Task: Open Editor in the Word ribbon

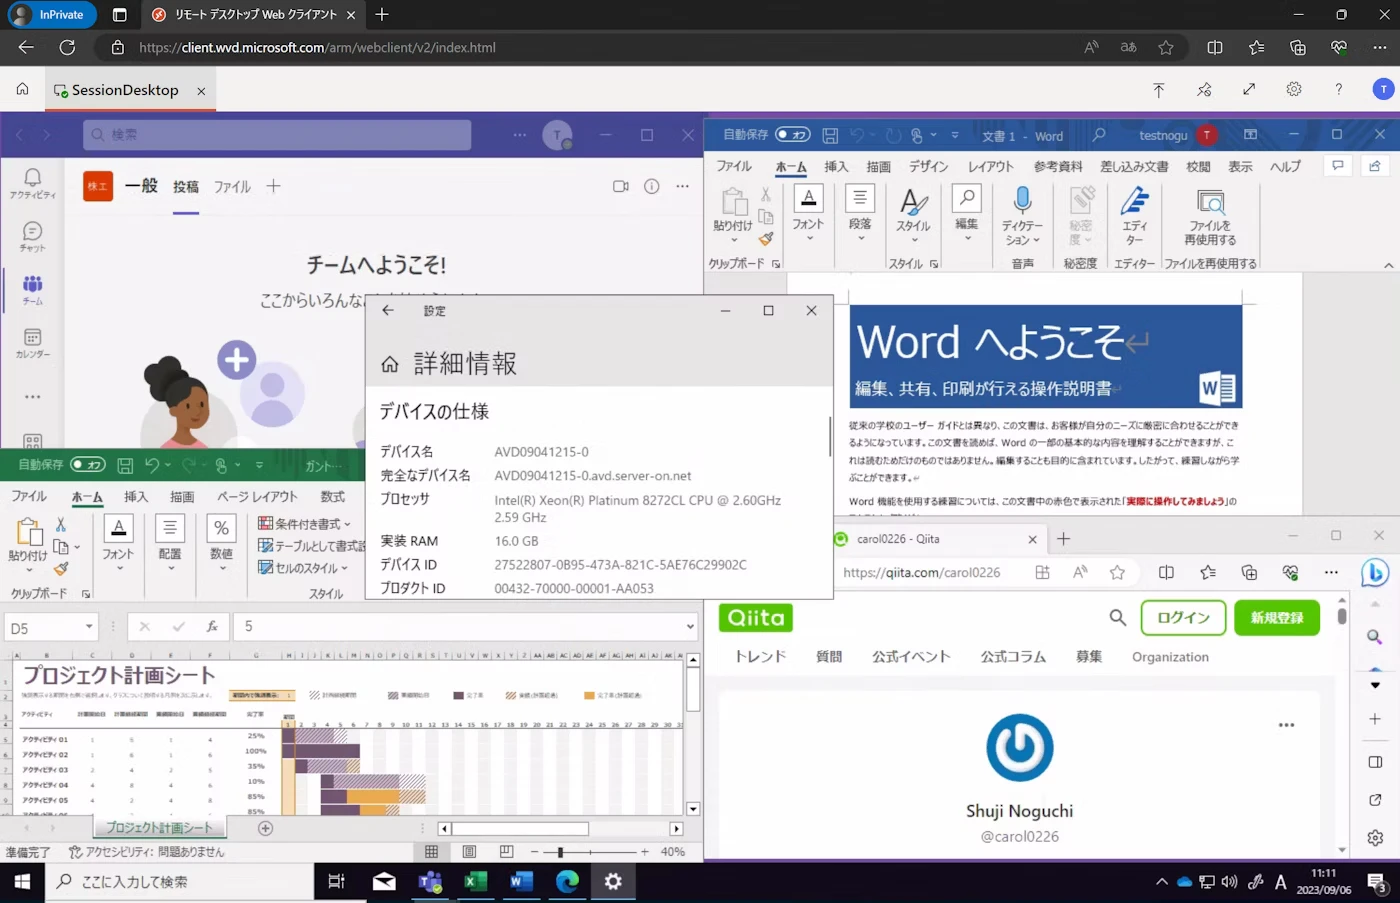Action: (x=1134, y=216)
